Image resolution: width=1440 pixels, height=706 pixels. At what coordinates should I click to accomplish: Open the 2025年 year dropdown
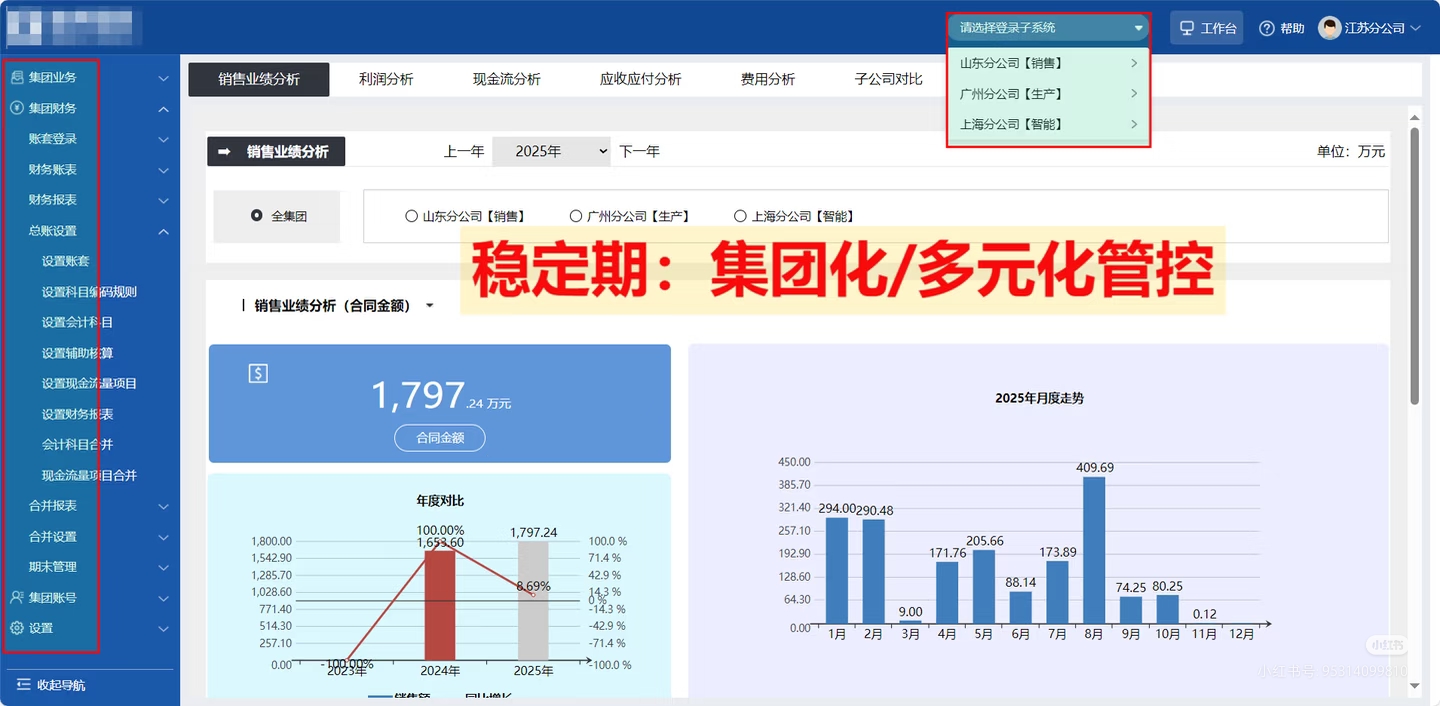pos(552,151)
